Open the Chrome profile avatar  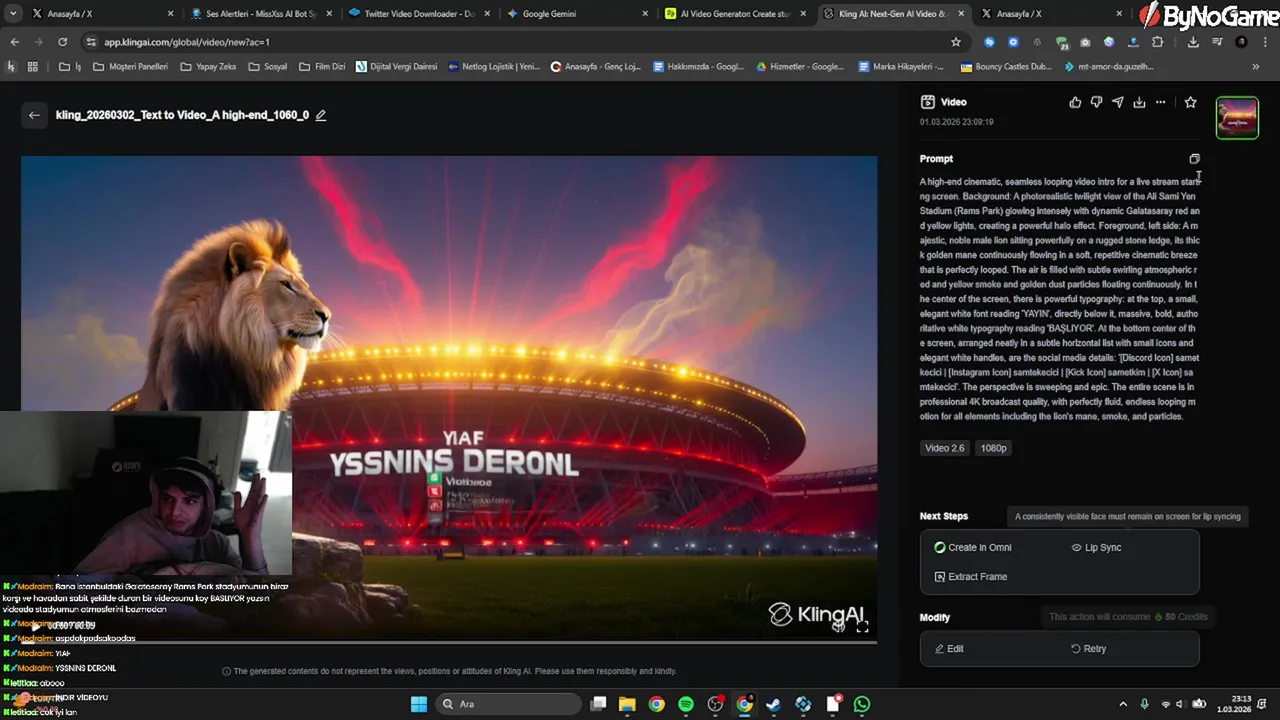(1241, 42)
